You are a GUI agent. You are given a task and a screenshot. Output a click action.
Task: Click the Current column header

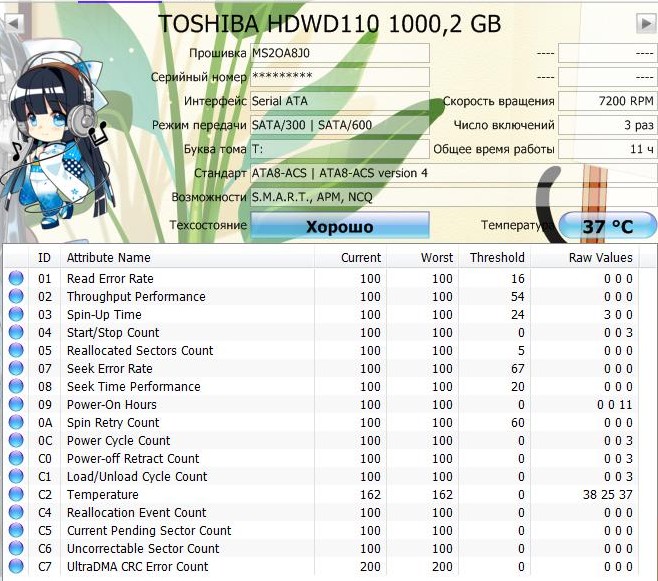pyautogui.click(x=350, y=257)
